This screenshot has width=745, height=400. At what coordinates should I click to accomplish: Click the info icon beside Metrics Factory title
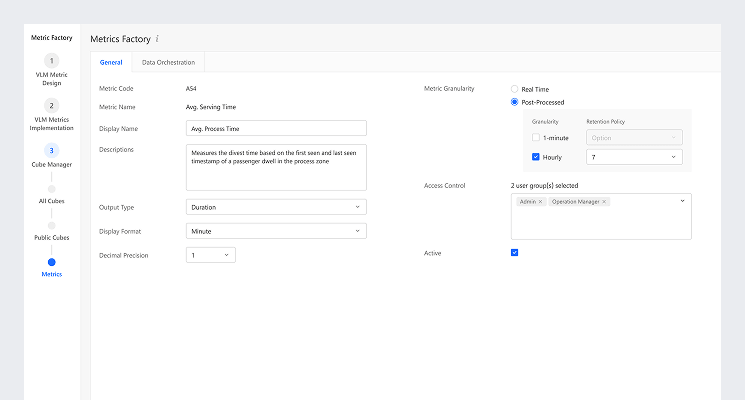(157, 39)
